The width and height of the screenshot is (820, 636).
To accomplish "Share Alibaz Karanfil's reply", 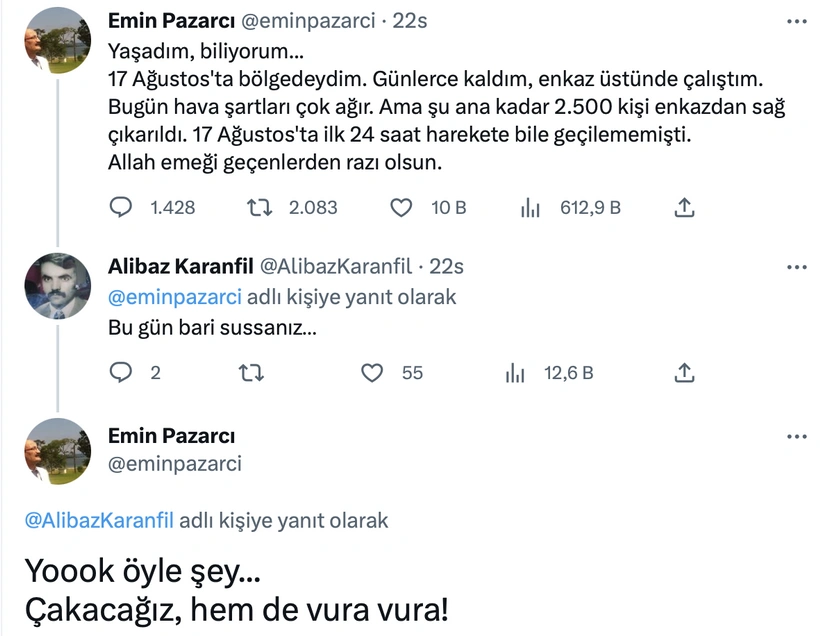I will (685, 373).
